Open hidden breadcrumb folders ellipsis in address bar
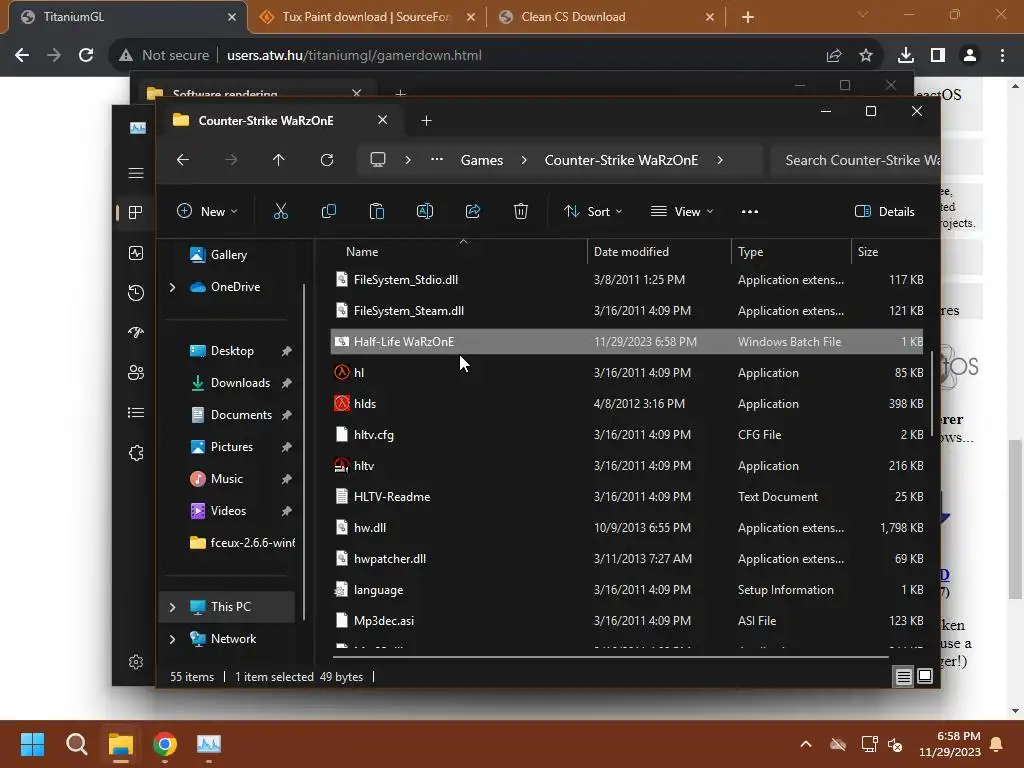Screen dimensions: 1024x768 437,160
